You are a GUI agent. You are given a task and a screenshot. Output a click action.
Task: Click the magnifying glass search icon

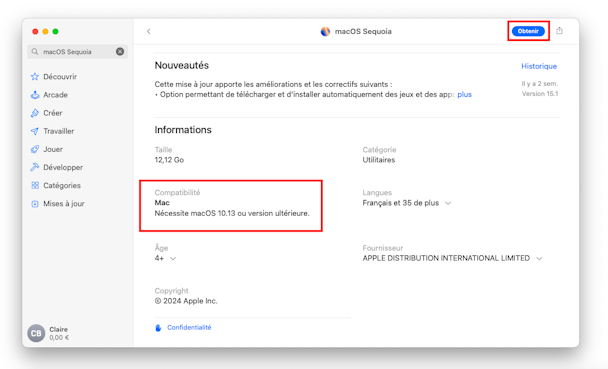(35, 52)
